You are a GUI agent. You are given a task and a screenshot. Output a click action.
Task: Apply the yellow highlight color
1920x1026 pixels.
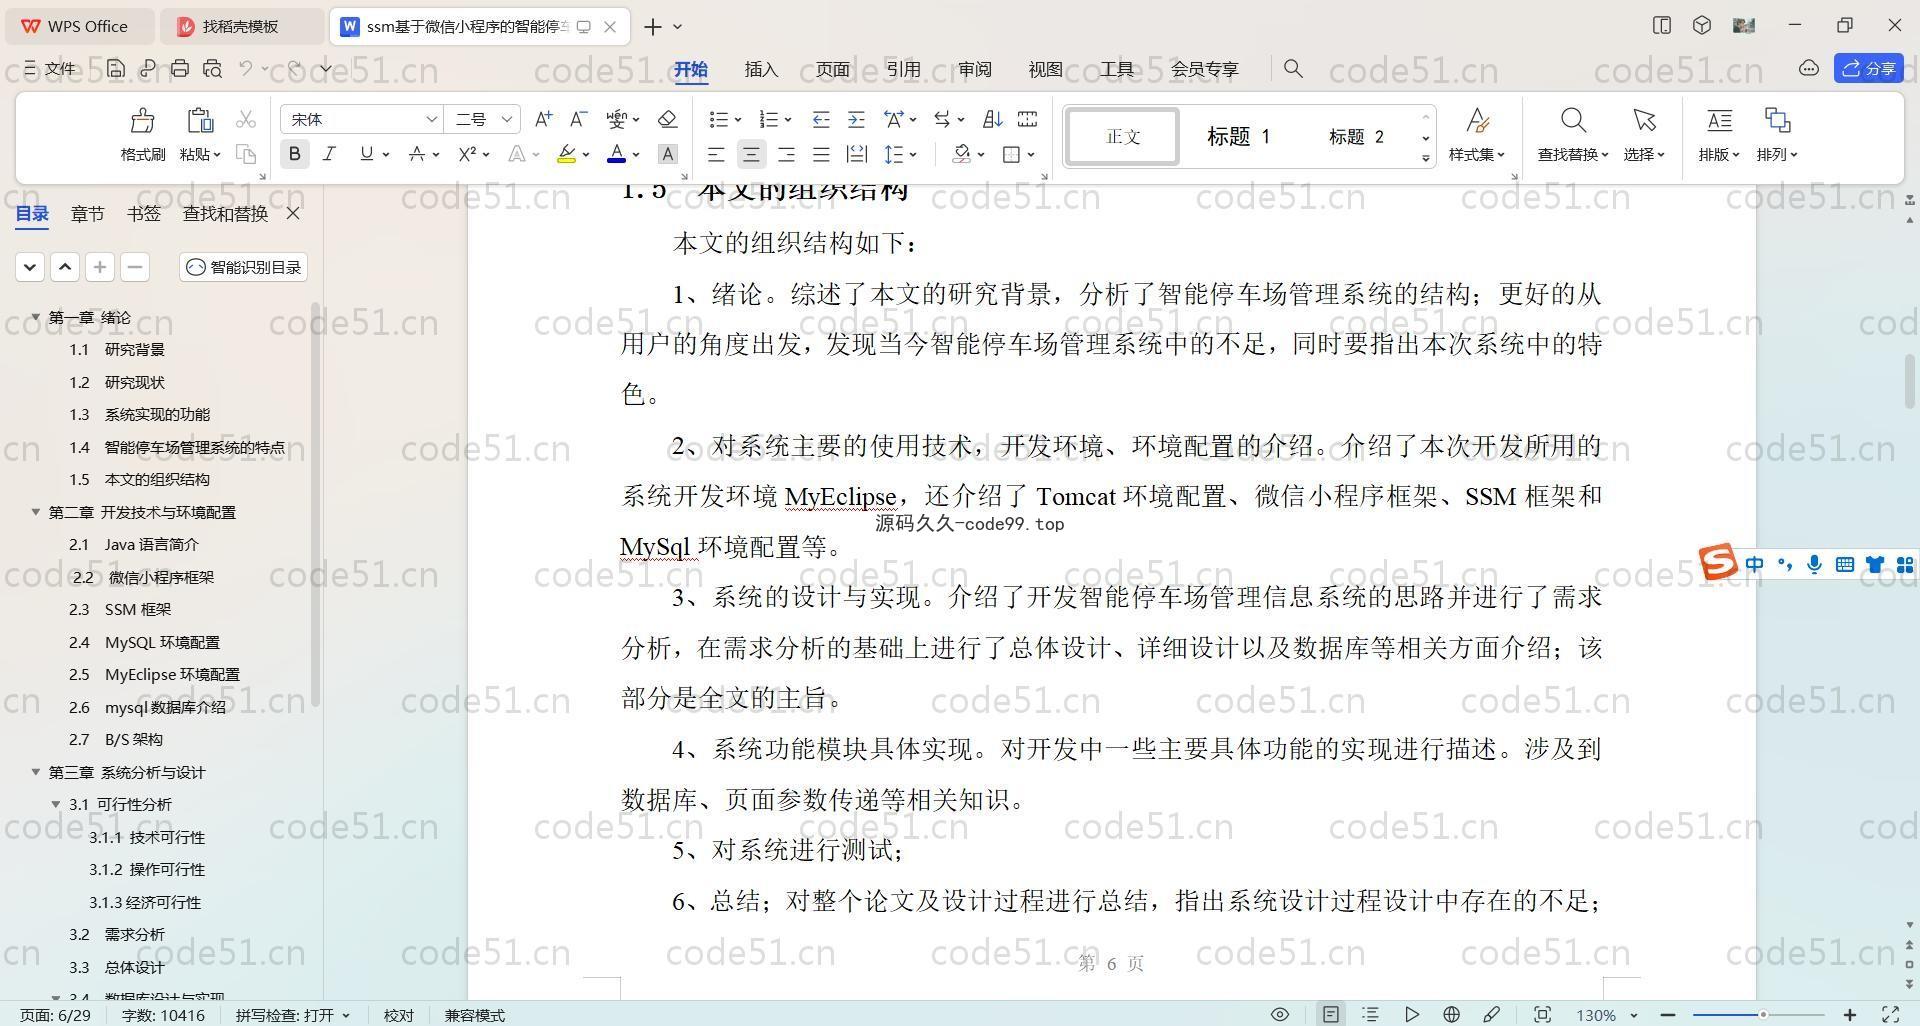[566, 154]
